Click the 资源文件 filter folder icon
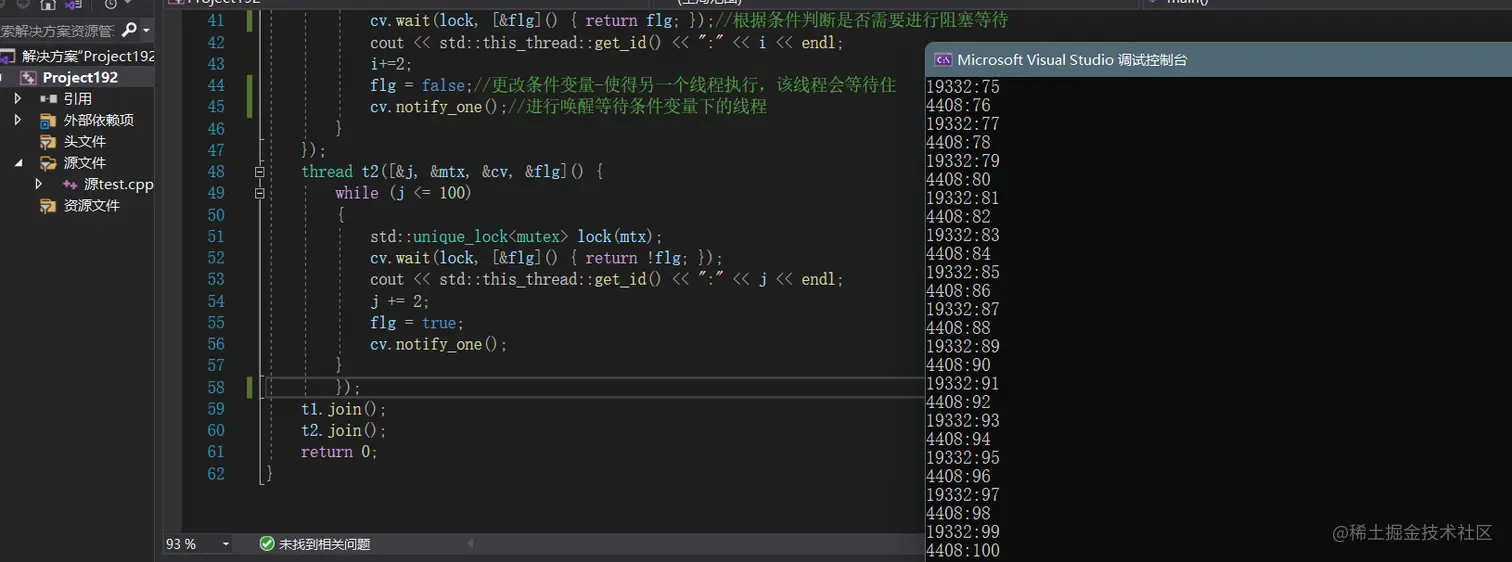 [x=48, y=206]
